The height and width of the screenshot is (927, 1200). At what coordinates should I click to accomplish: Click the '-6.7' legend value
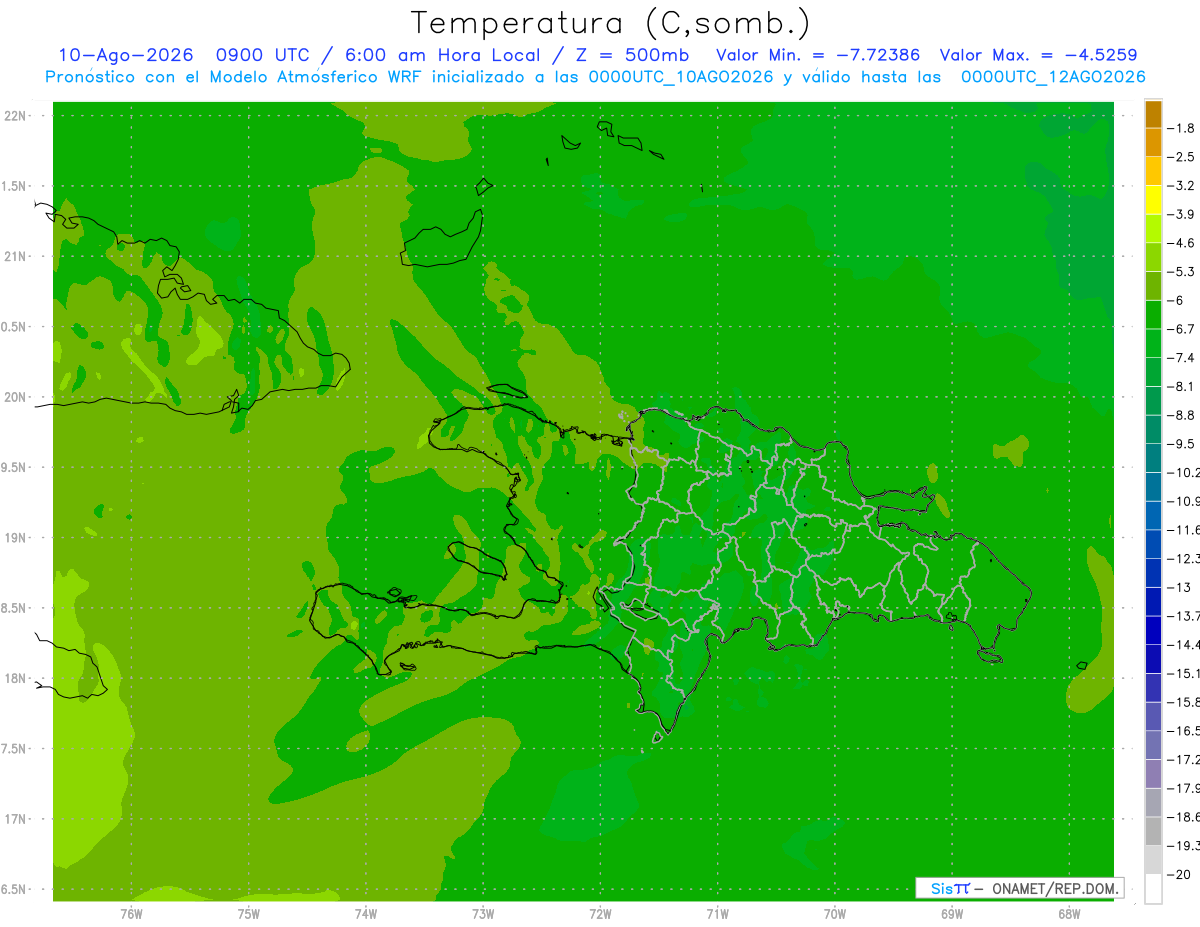tap(1181, 329)
